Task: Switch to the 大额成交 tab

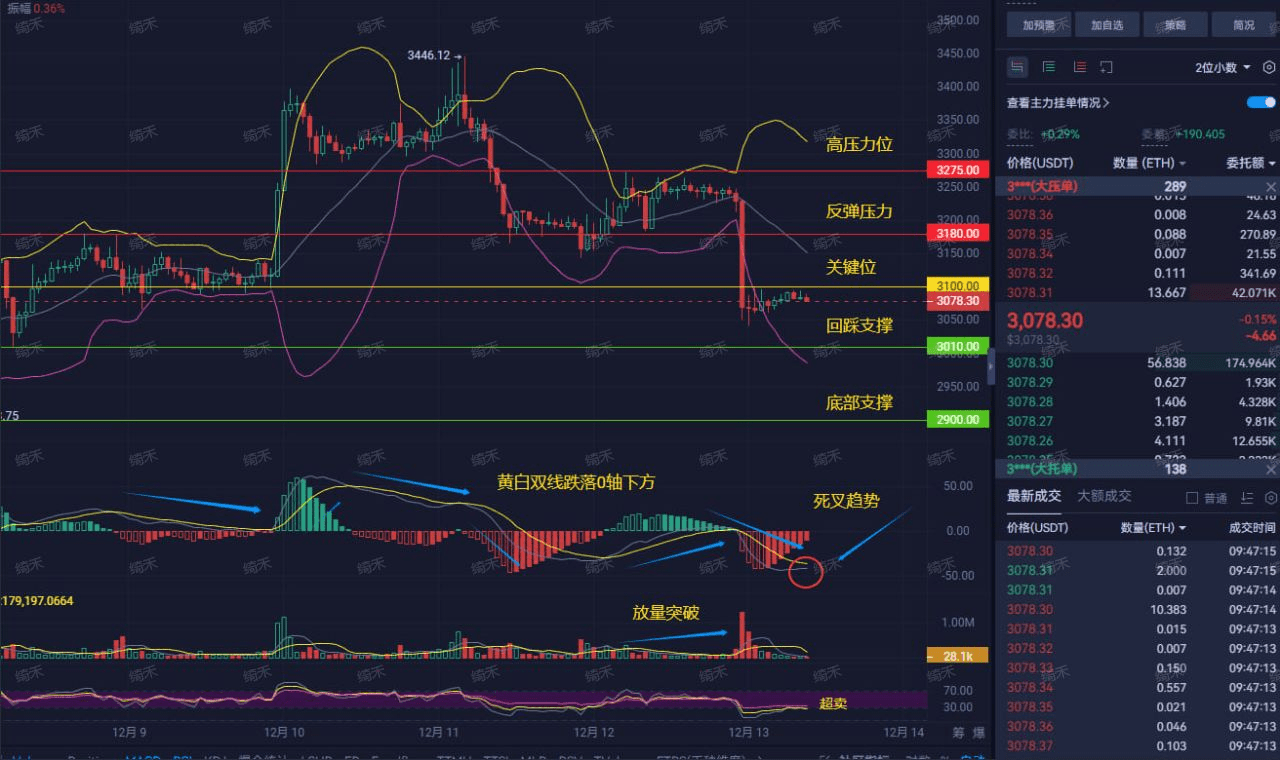Action: click(1104, 496)
